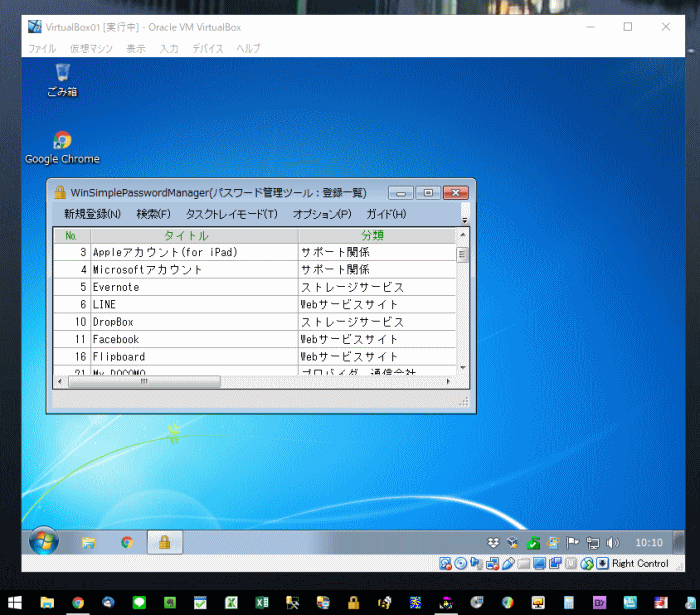
Task: Select the Google Chrome desktop shortcut
Action: point(62,148)
